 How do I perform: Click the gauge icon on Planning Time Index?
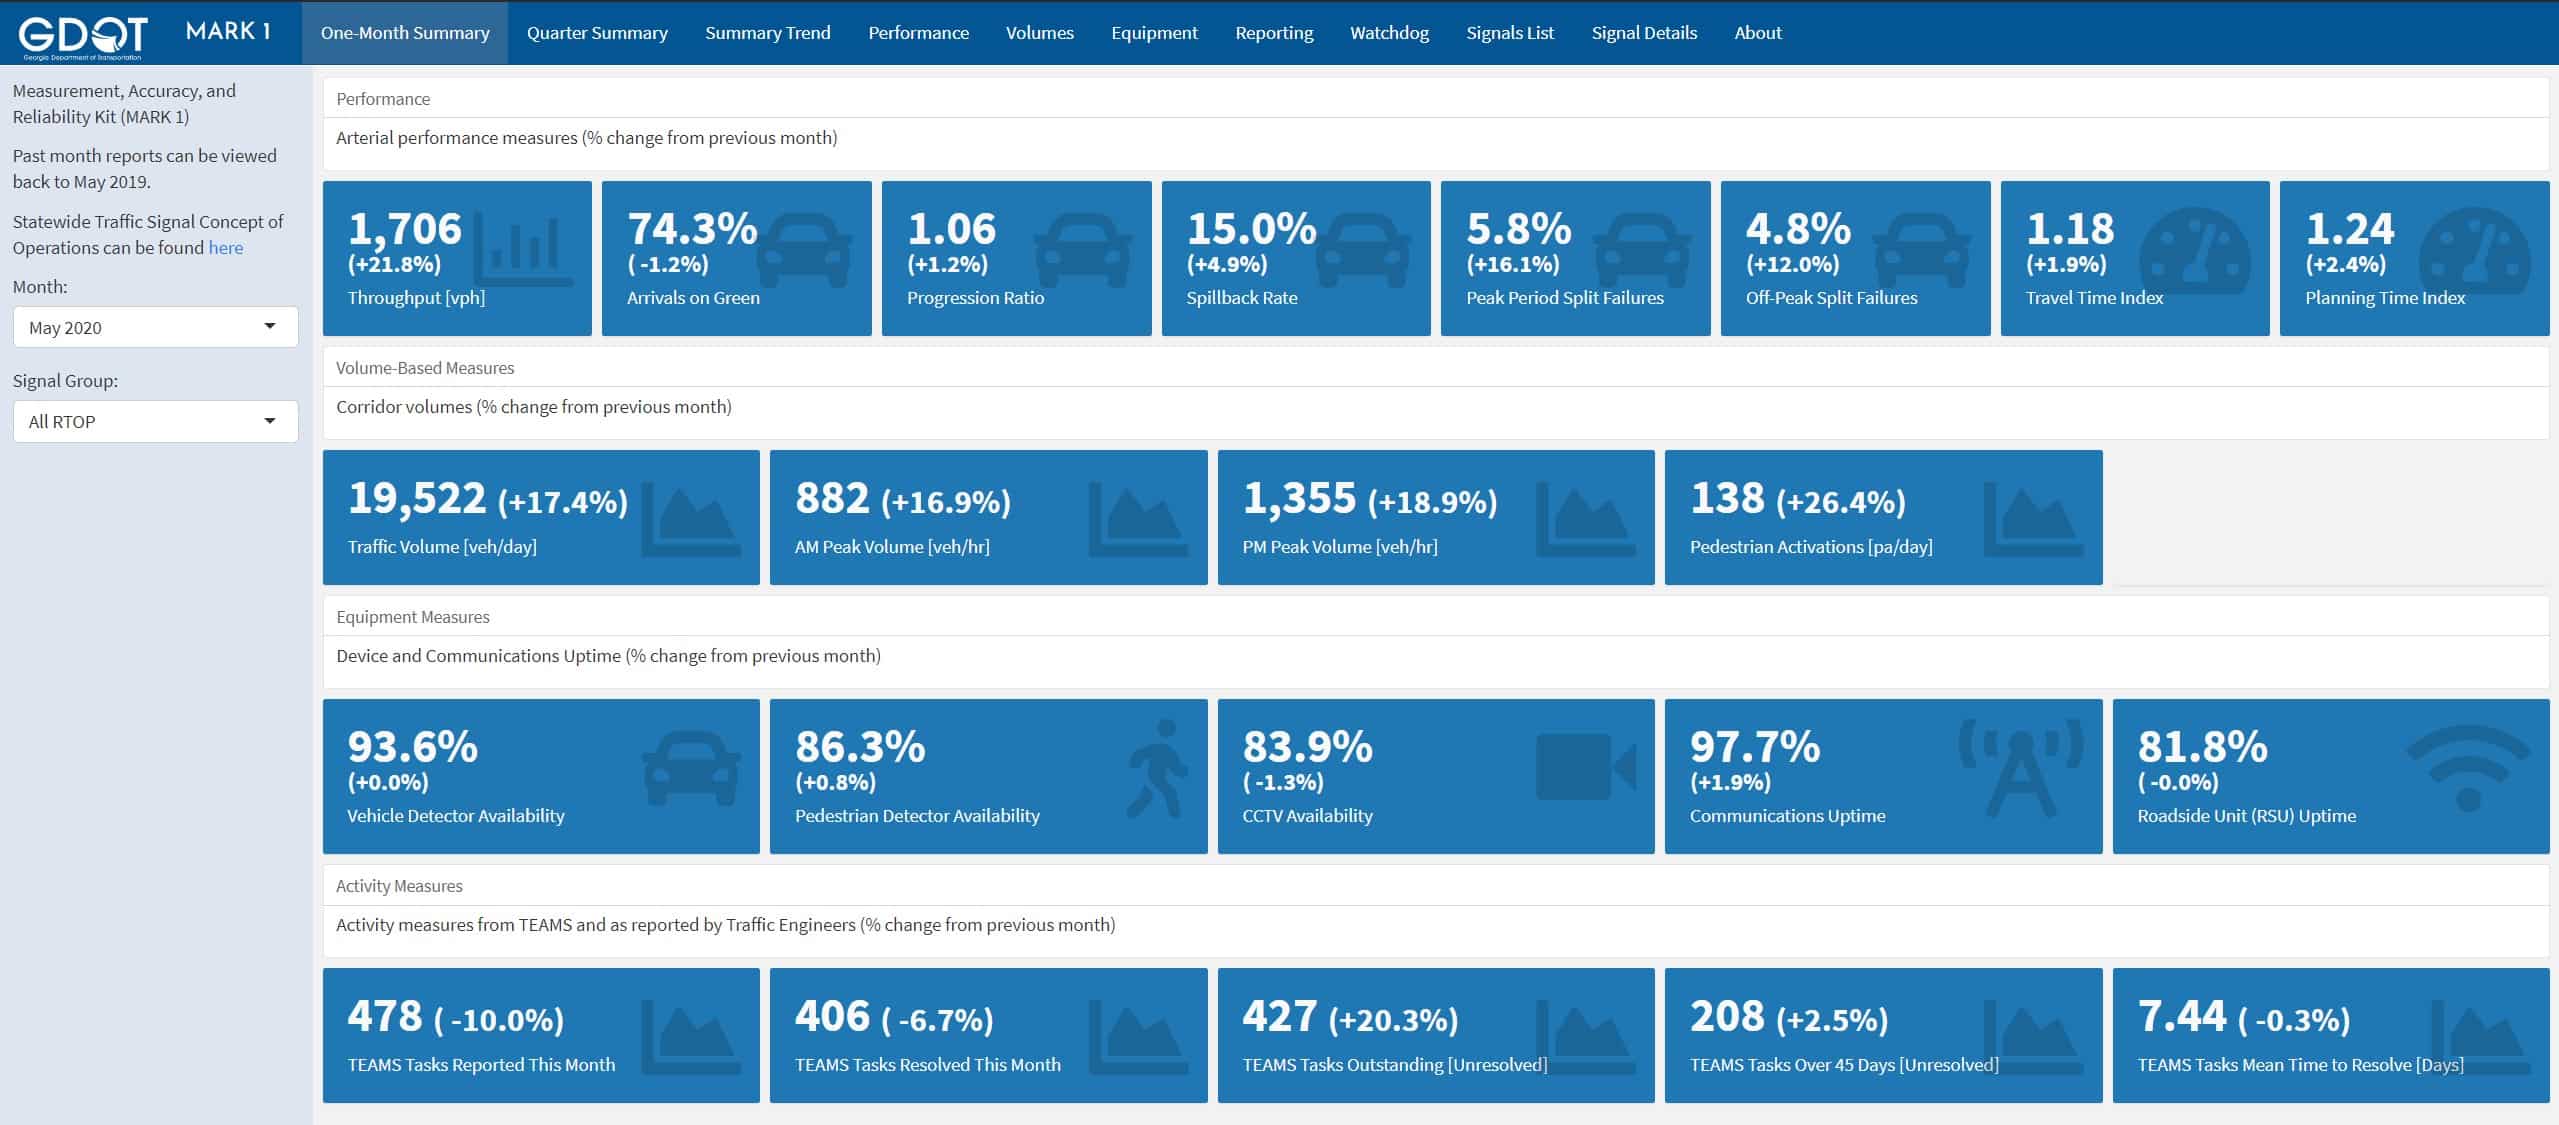[2474, 249]
